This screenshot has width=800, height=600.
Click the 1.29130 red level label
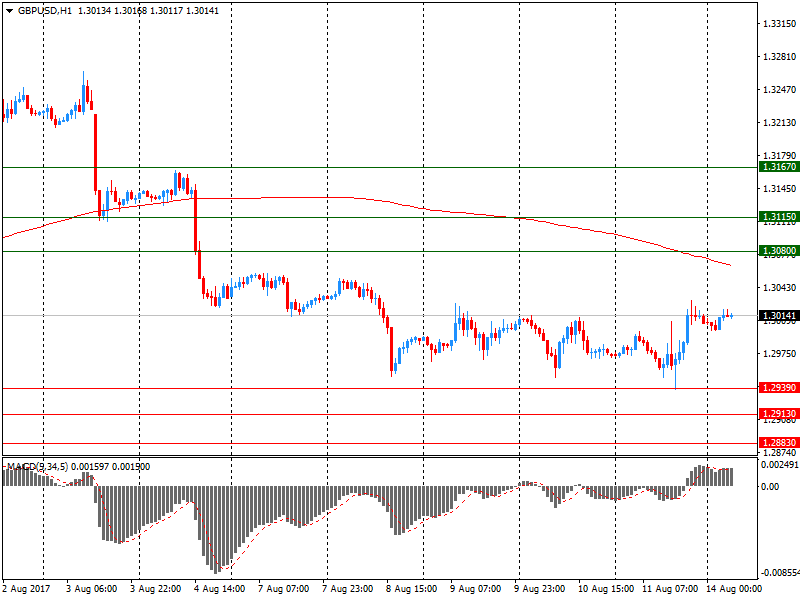(779, 414)
